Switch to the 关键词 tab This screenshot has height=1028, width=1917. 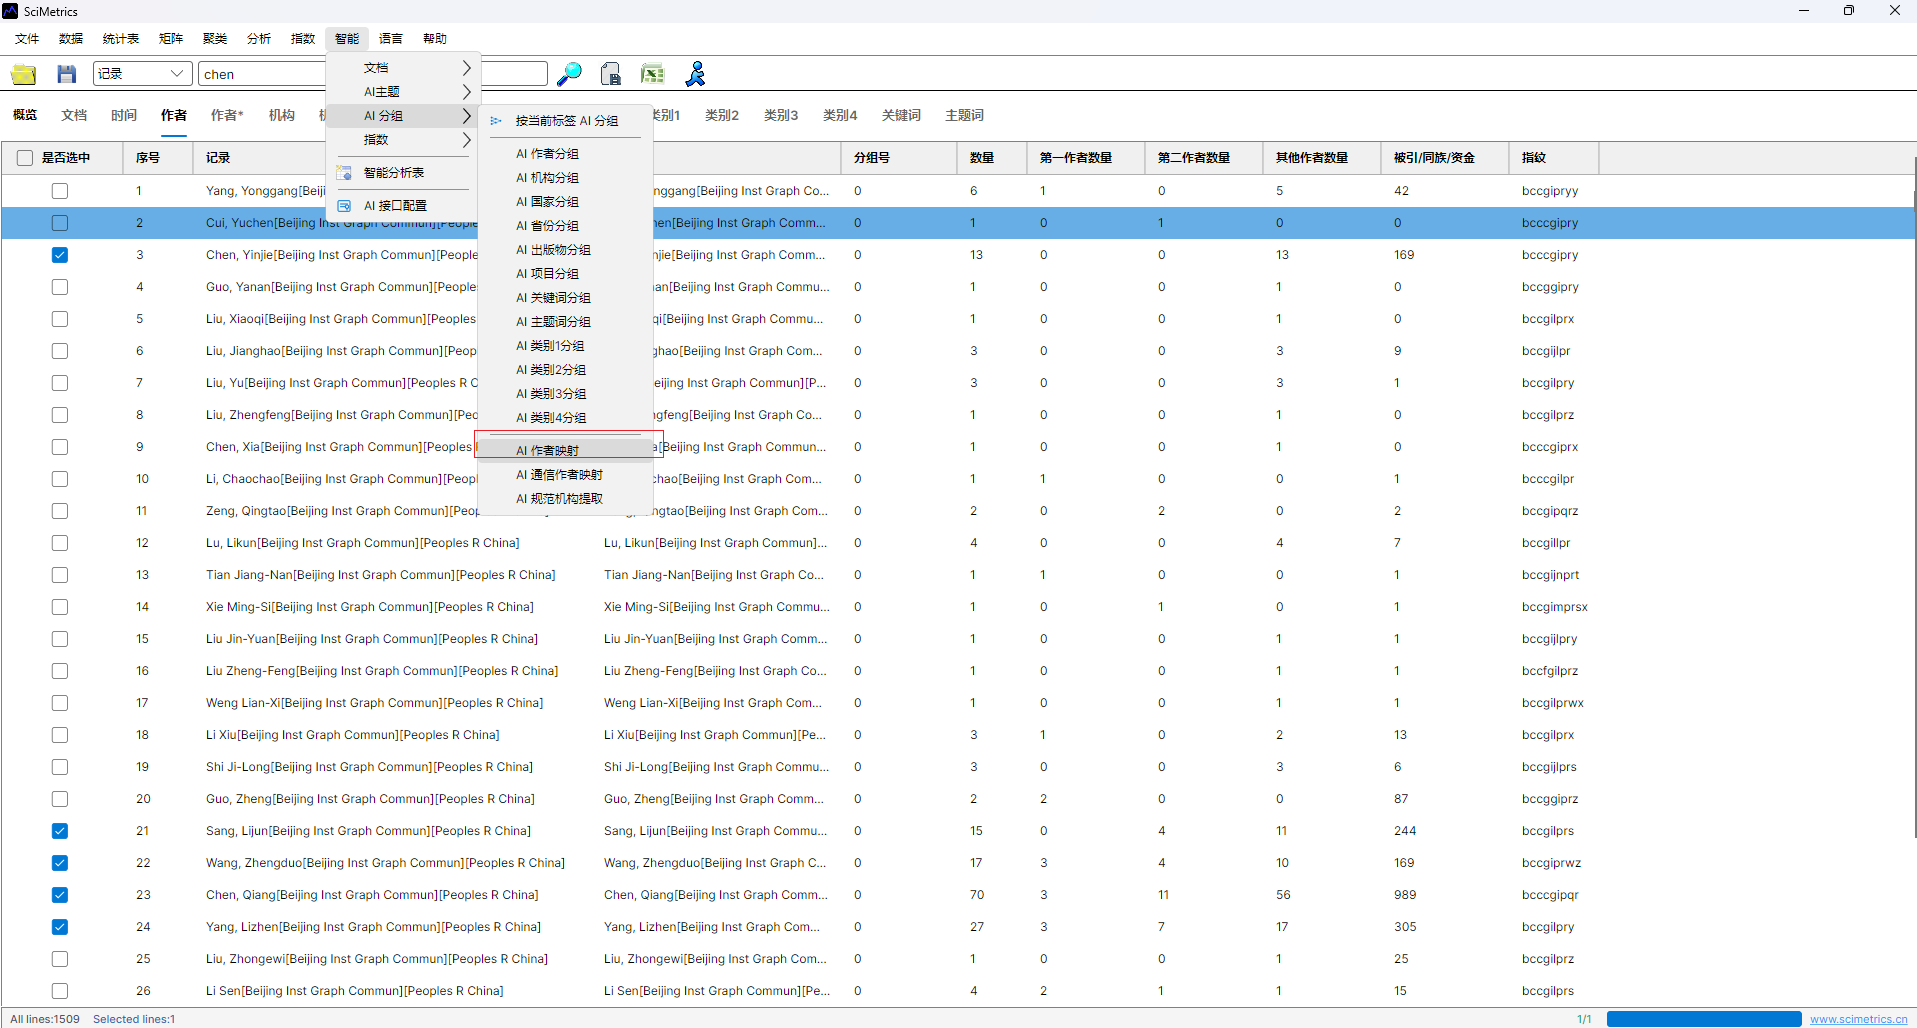click(901, 116)
